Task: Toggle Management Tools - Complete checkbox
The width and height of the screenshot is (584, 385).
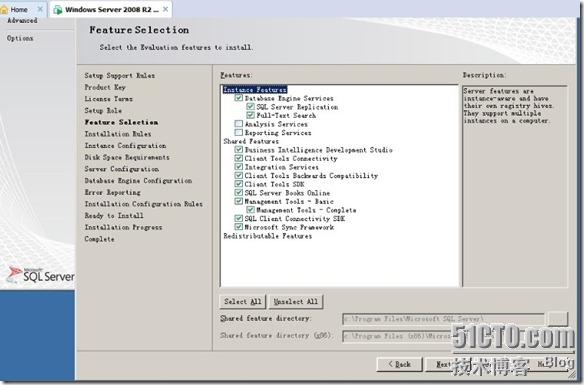Action: point(250,210)
